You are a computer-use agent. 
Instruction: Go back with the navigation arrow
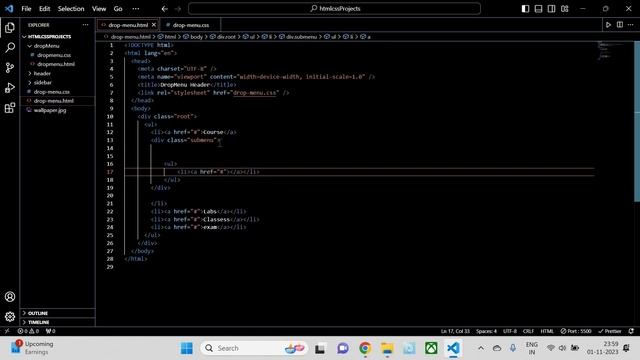pyautogui.click(x=164, y=9)
